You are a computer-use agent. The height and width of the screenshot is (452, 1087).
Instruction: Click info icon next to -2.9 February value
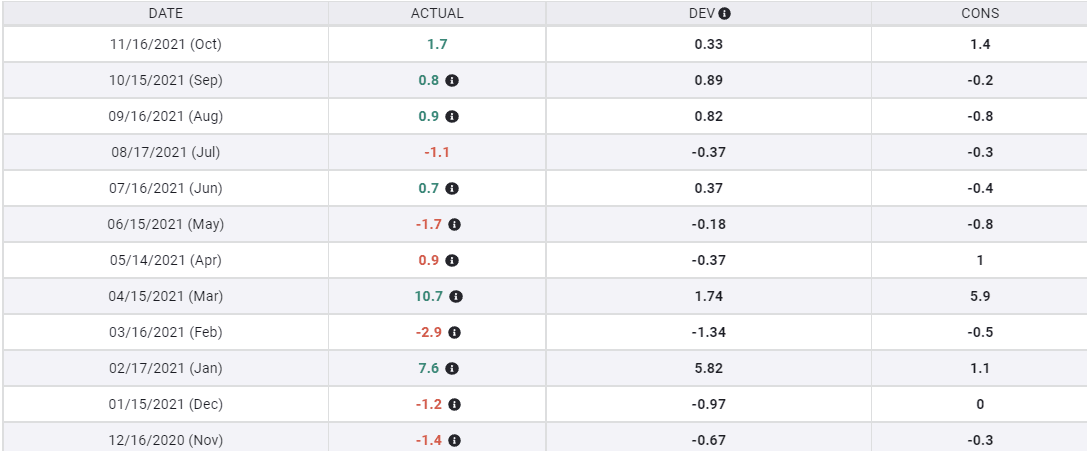coord(454,332)
